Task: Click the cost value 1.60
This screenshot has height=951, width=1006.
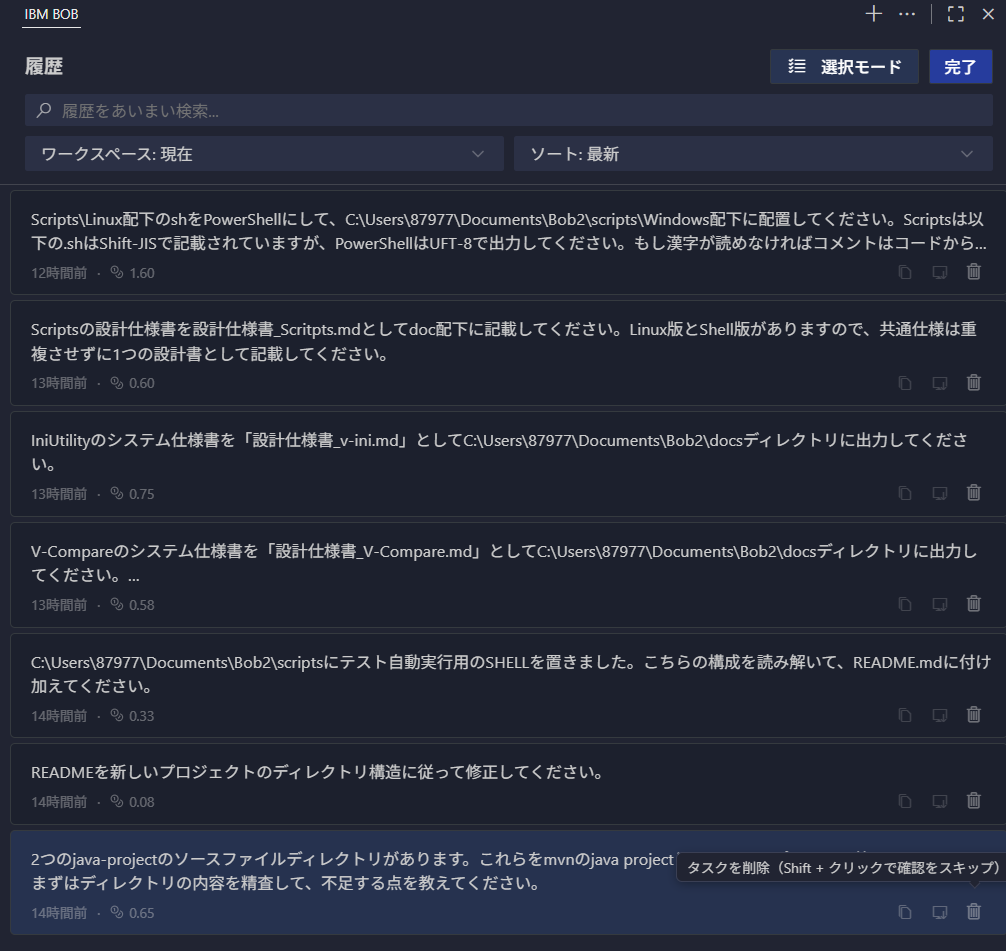Action: point(142,273)
